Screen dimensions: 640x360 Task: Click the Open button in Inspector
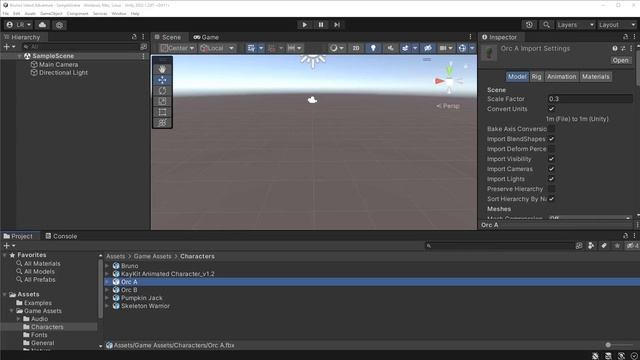point(620,60)
